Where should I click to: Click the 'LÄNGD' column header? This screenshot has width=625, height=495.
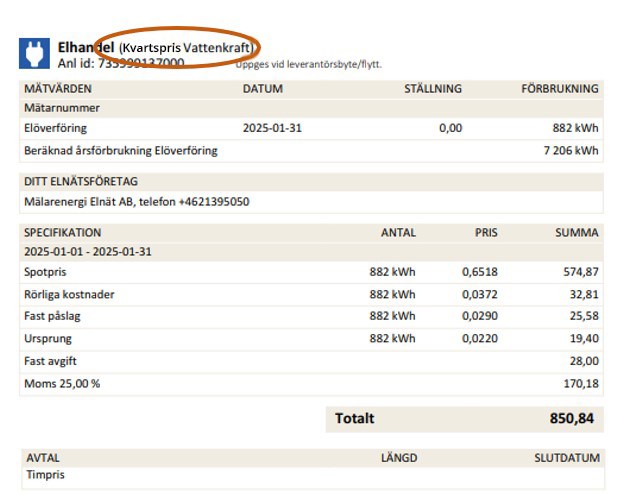point(399,458)
